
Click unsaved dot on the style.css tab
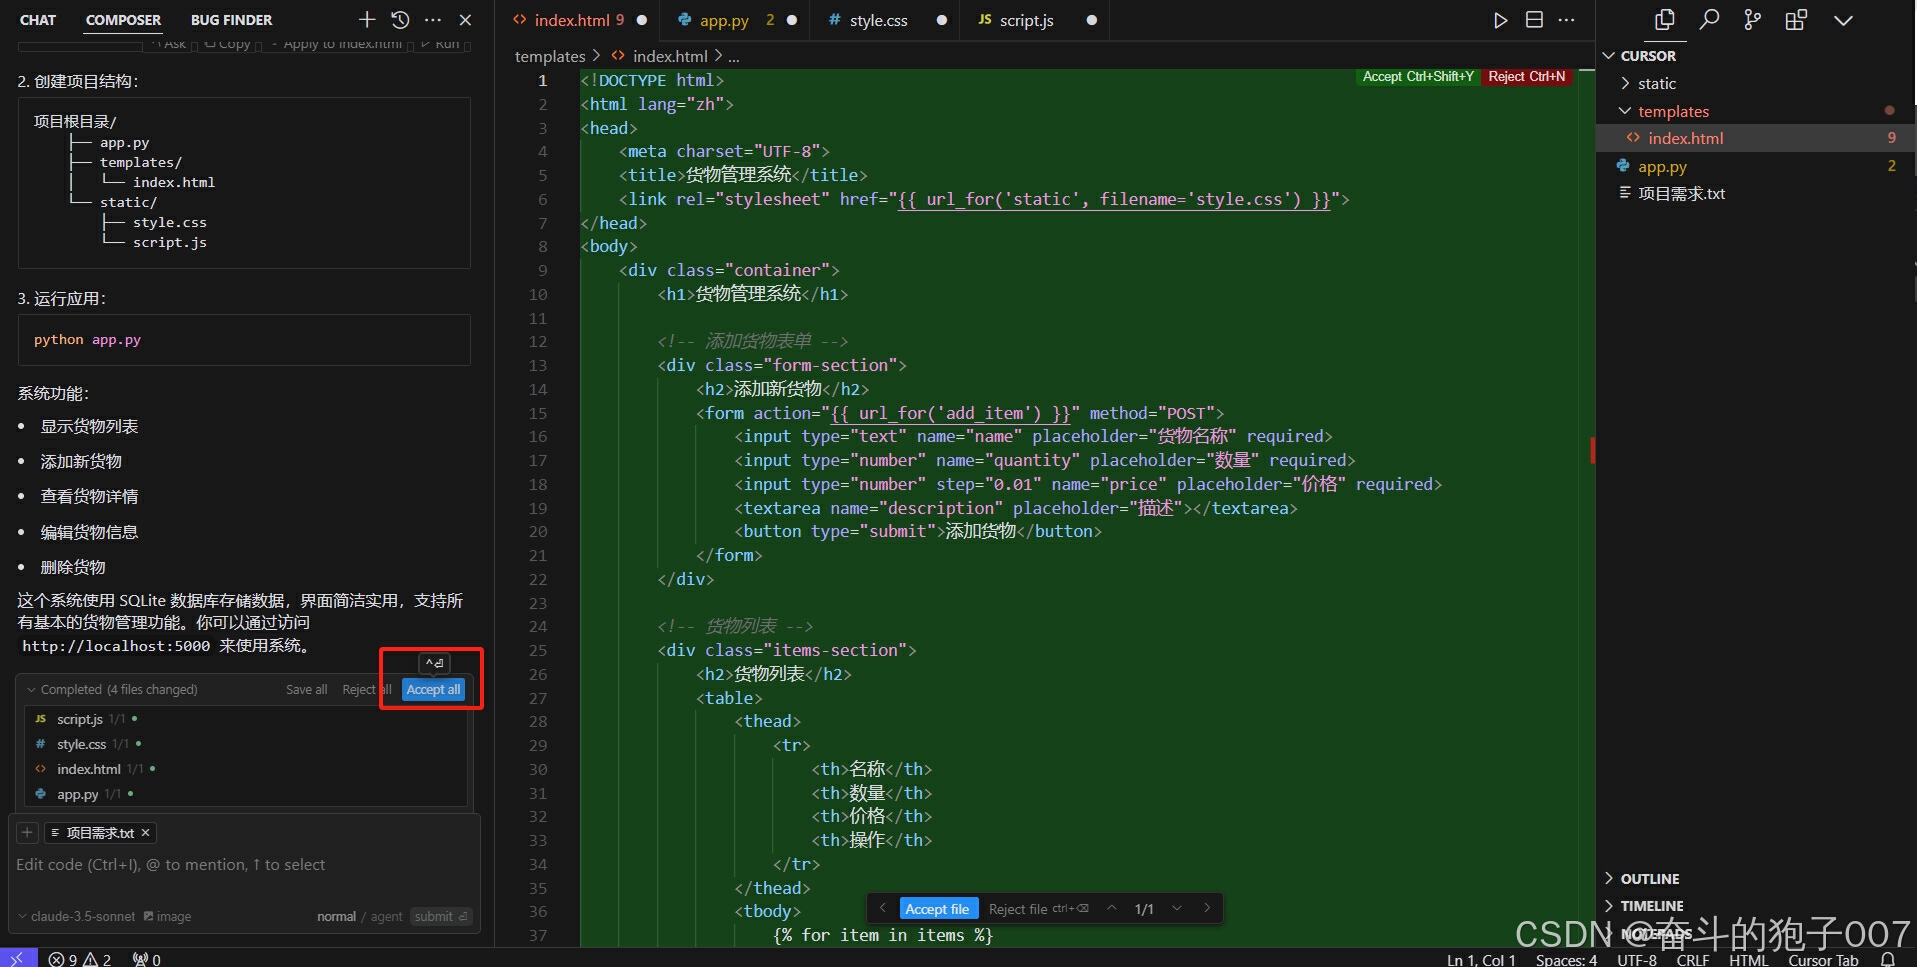(x=941, y=20)
